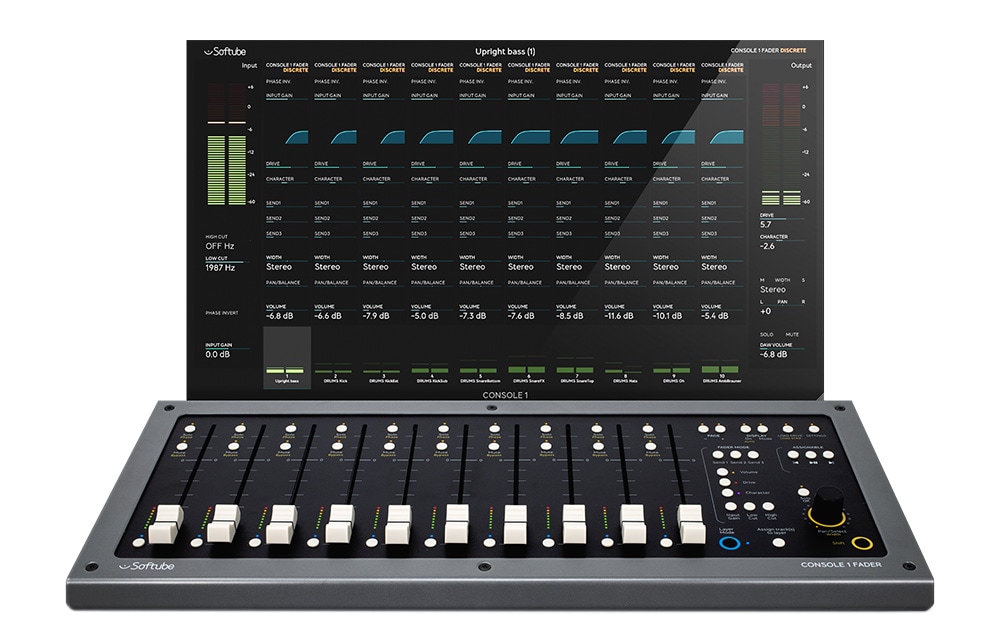
Task: Click the on-screen SOLO label
Action: pos(767,334)
